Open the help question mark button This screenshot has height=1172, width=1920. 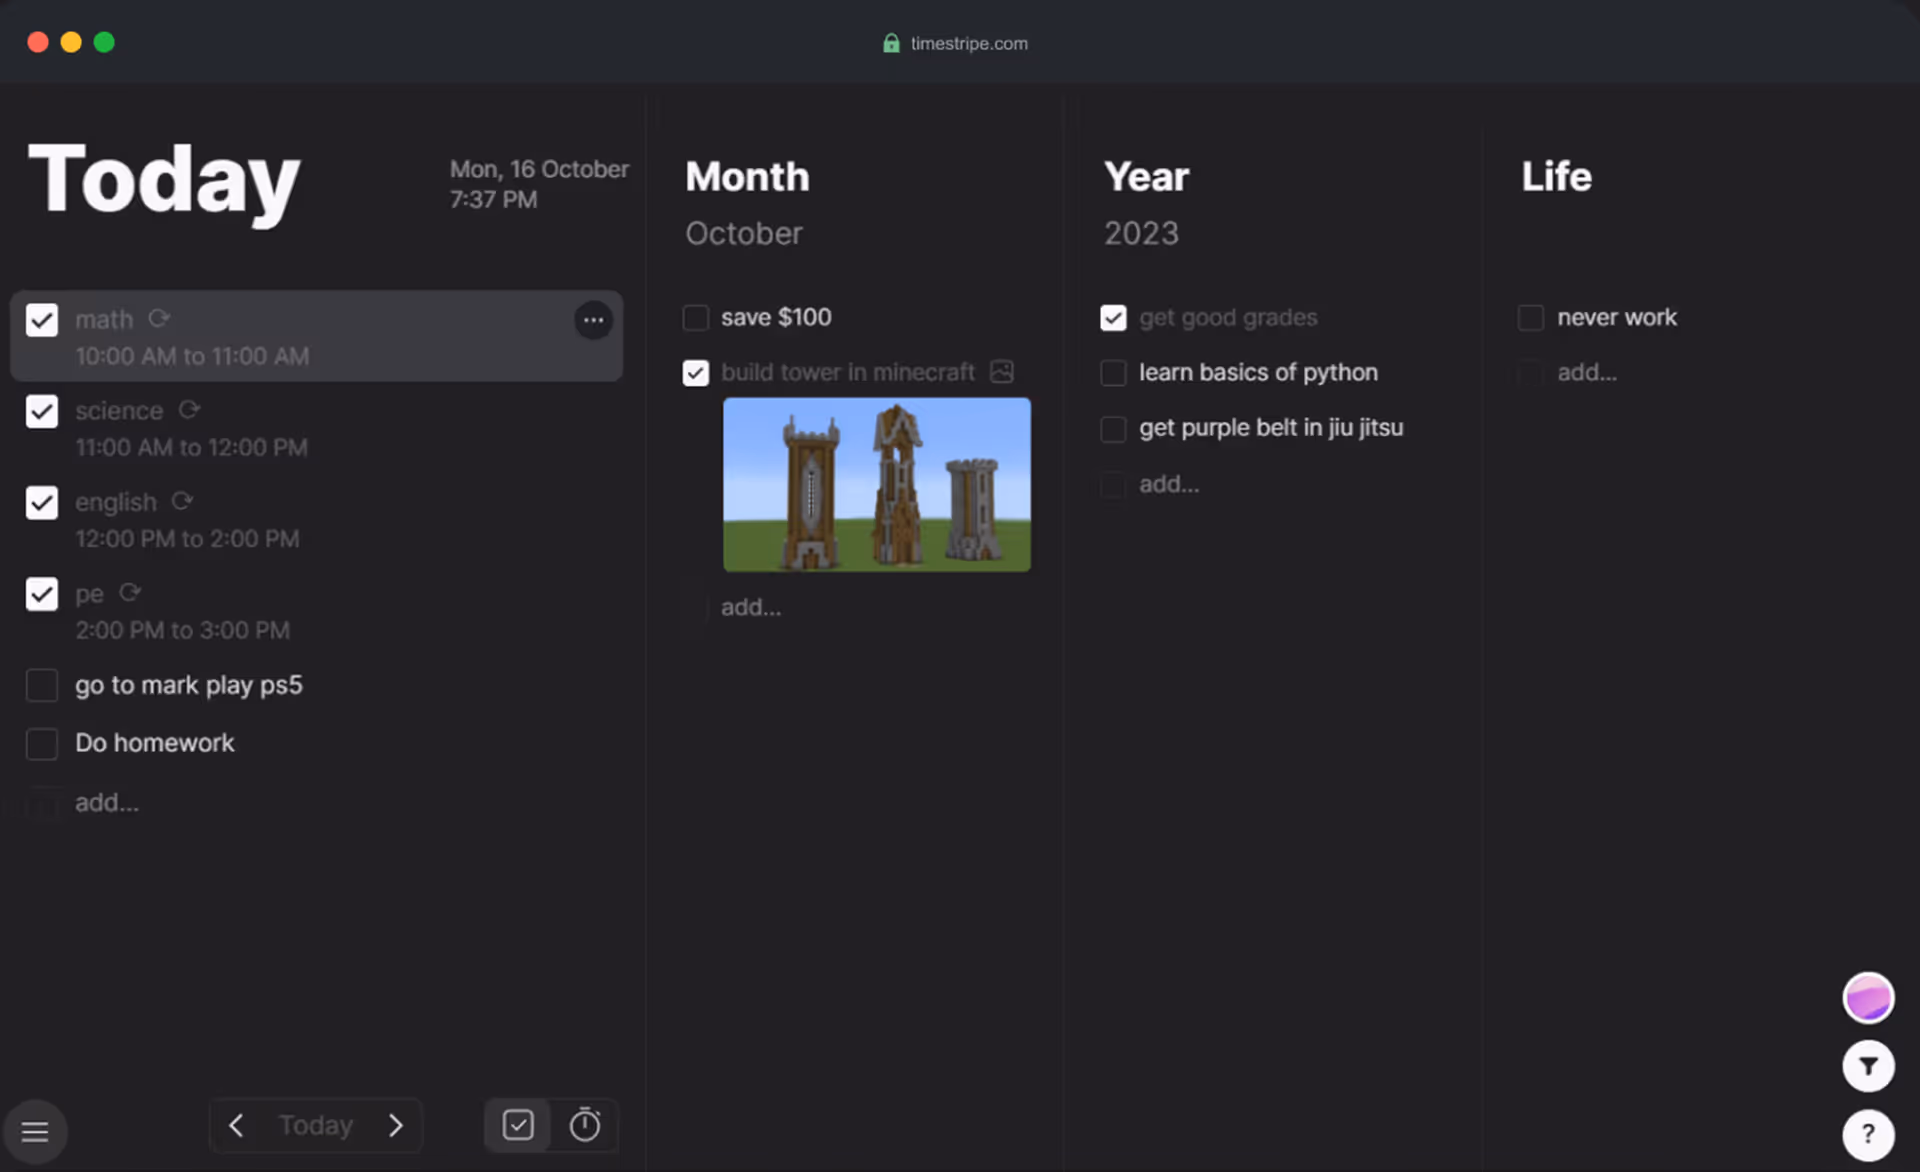1868,1134
